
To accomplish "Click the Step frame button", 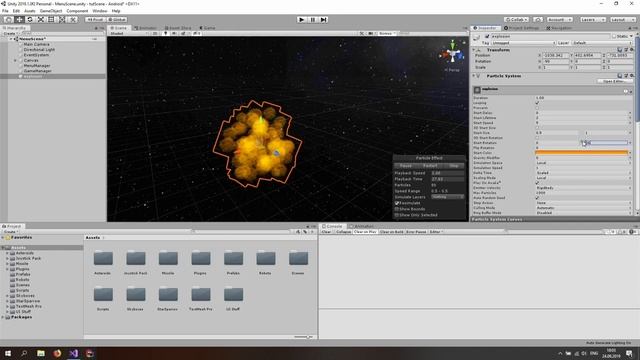I will point(323,20).
